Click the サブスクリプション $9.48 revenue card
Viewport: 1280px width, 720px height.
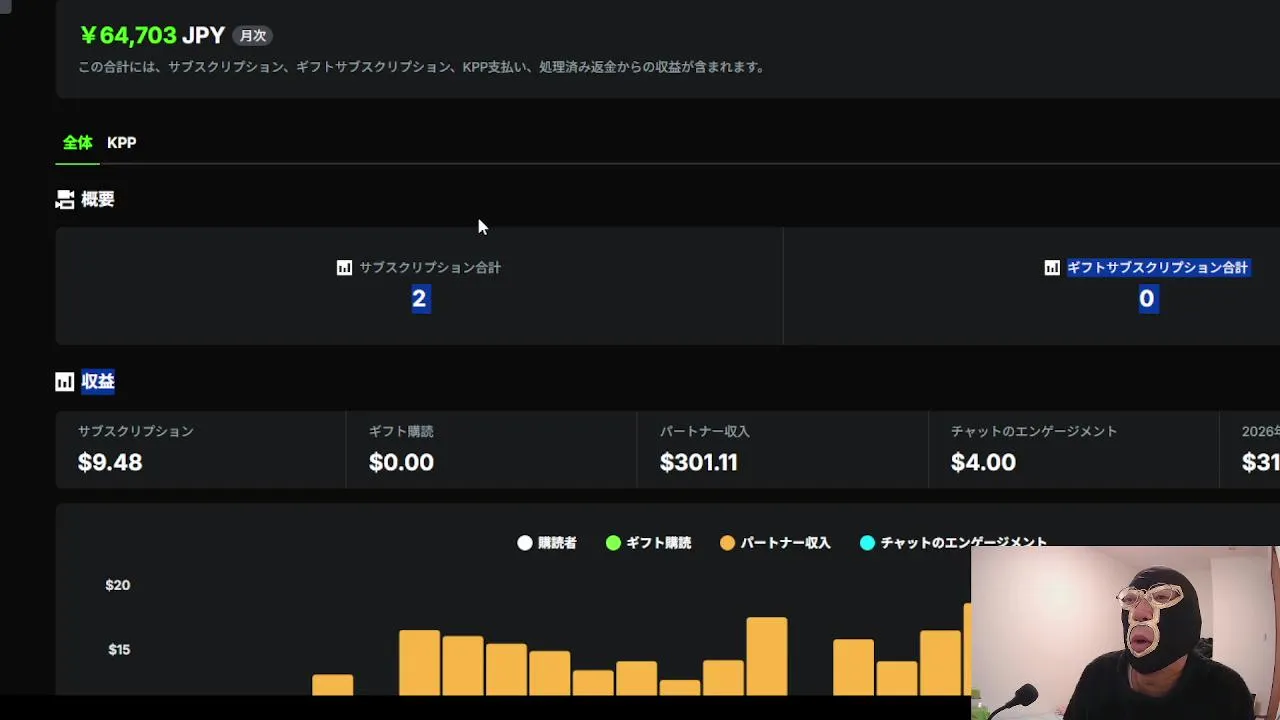201,449
